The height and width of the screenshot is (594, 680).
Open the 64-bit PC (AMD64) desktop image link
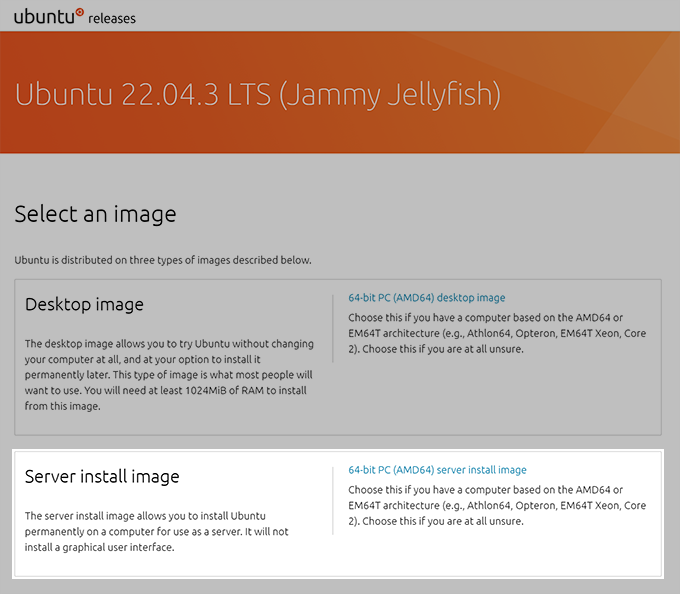(x=426, y=298)
